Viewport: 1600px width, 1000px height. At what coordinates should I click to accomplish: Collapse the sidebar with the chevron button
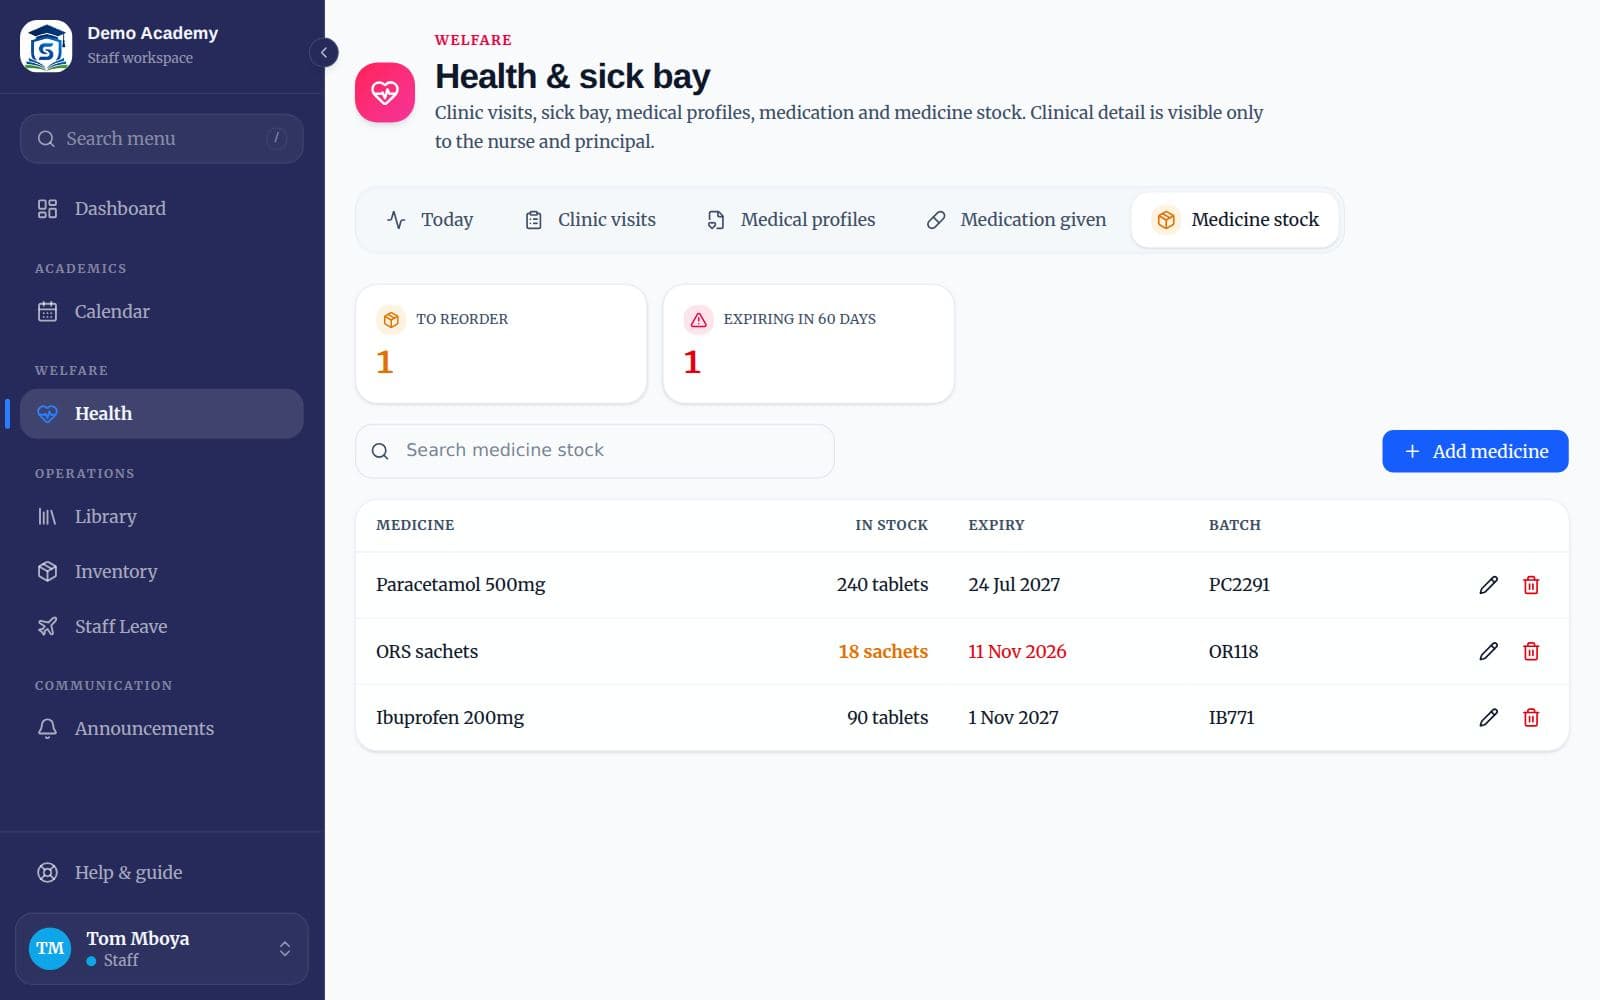tap(323, 52)
